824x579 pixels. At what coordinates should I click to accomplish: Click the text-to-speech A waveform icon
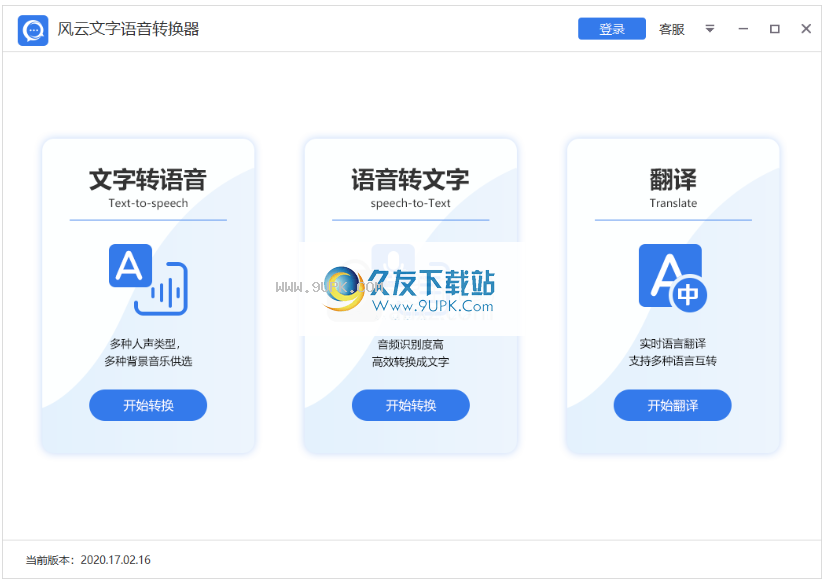pyautogui.click(x=148, y=280)
